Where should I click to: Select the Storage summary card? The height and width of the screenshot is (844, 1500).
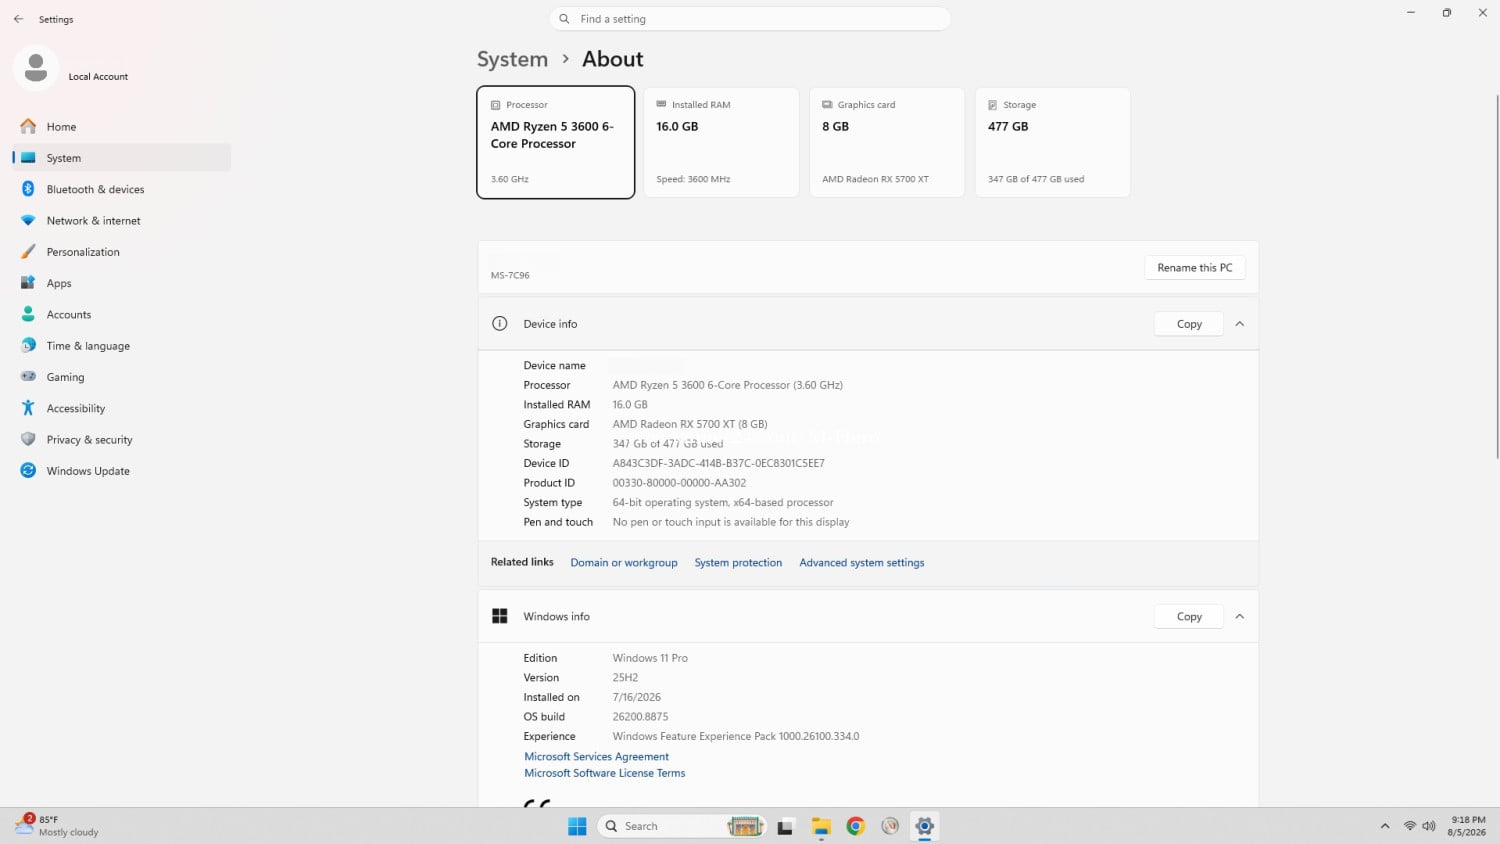[1053, 142]
